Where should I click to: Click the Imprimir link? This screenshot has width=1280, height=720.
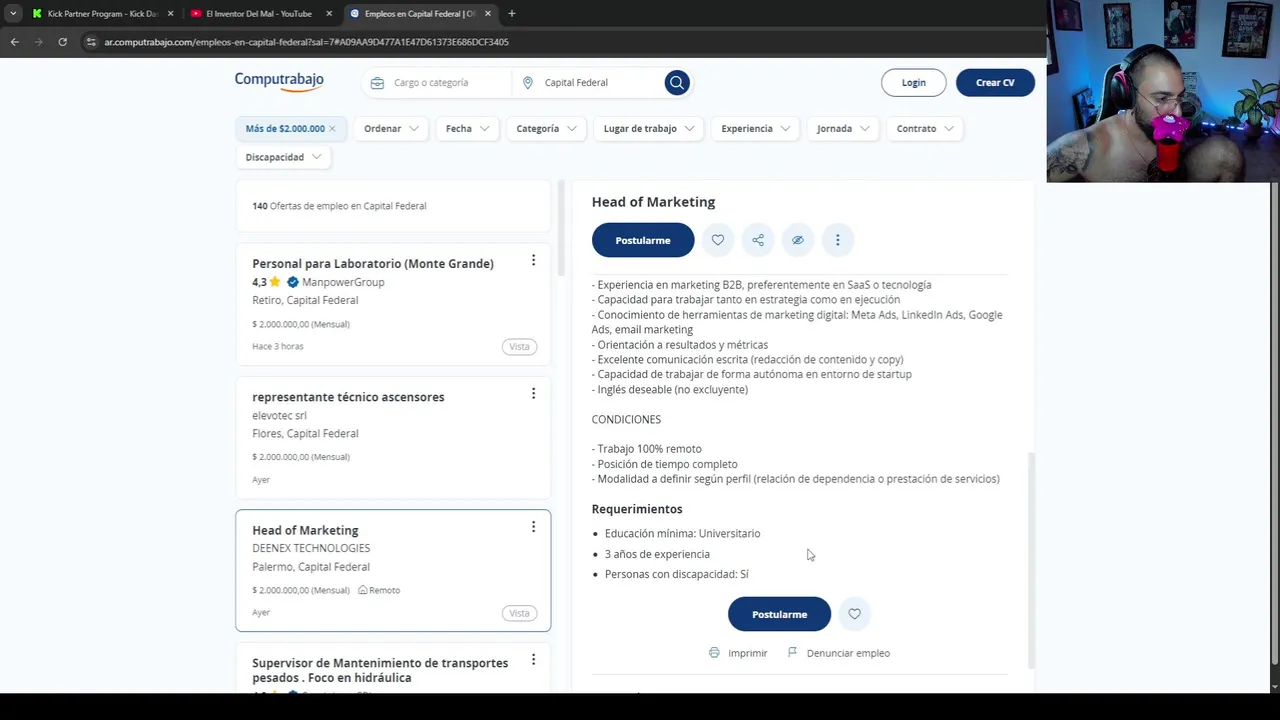point(748,653)
